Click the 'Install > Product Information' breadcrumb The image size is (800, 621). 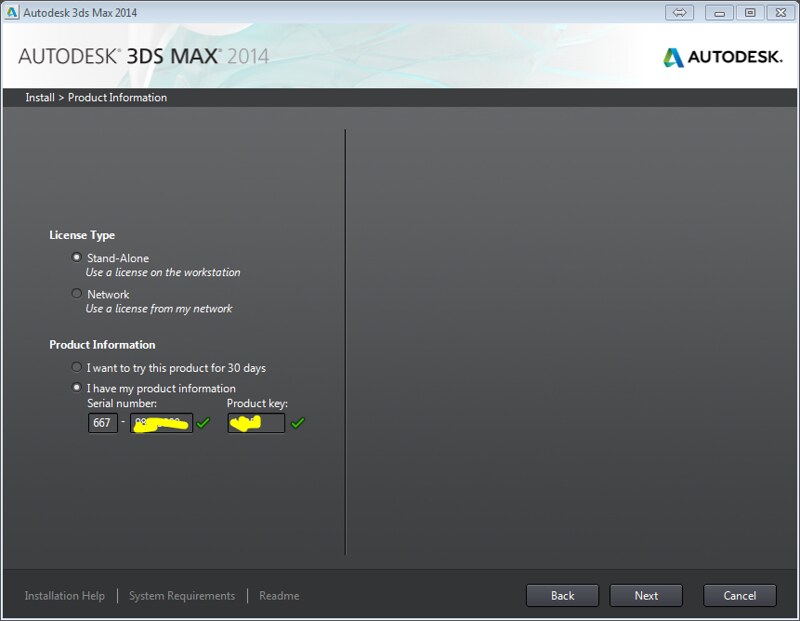96,97
